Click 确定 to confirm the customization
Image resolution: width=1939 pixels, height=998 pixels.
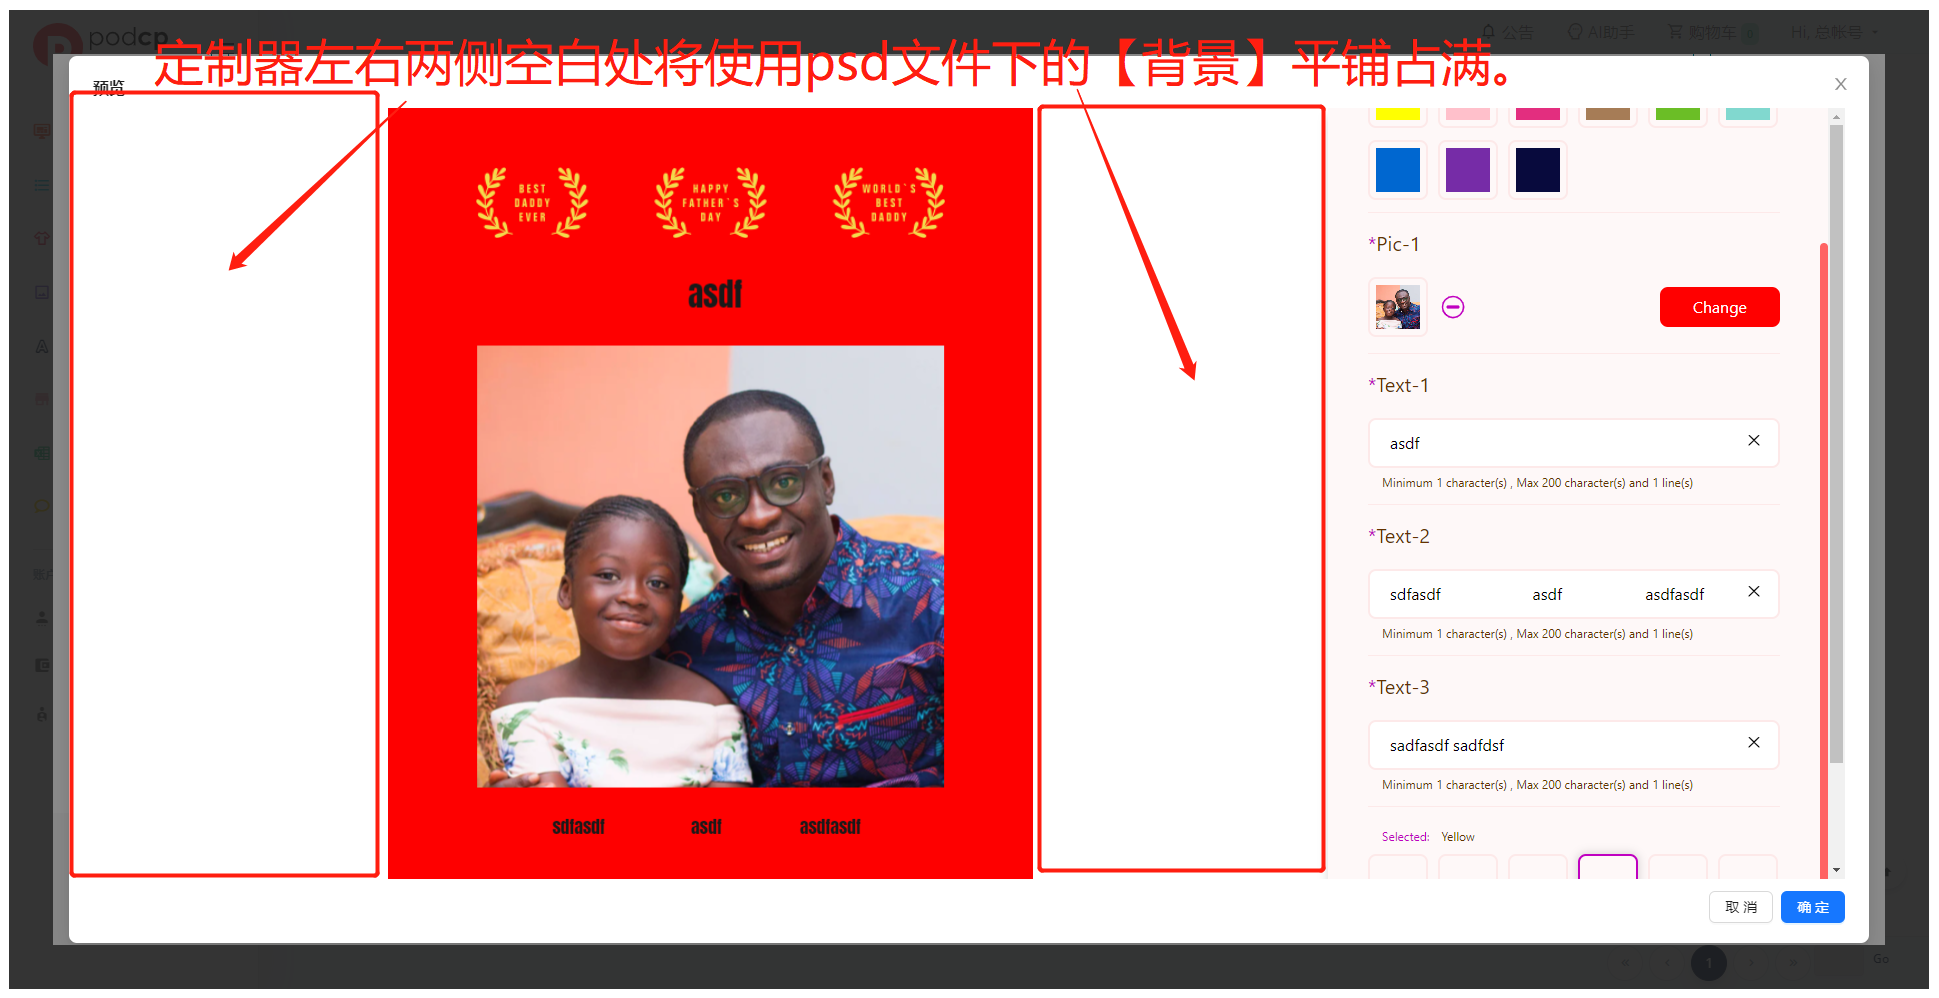pos(1812,907)
